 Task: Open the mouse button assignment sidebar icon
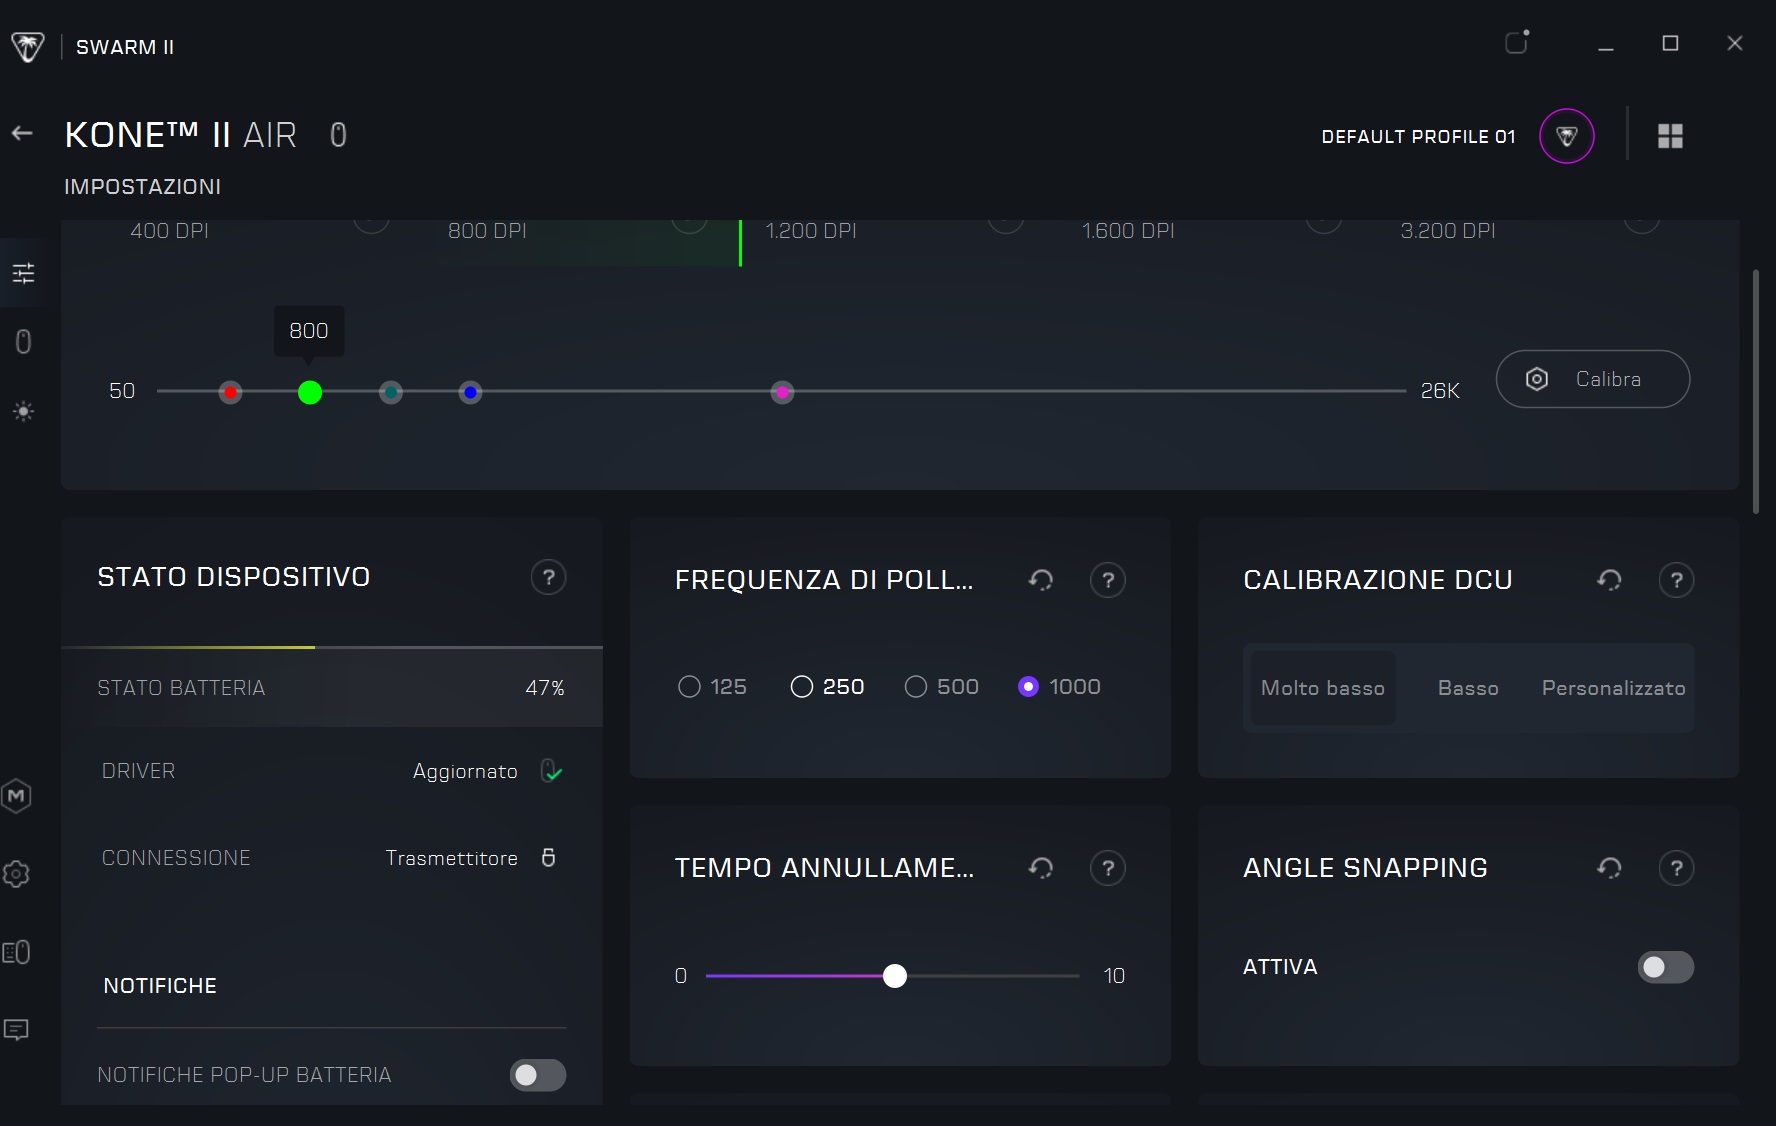pyautogui.click(x=23, y=342)
